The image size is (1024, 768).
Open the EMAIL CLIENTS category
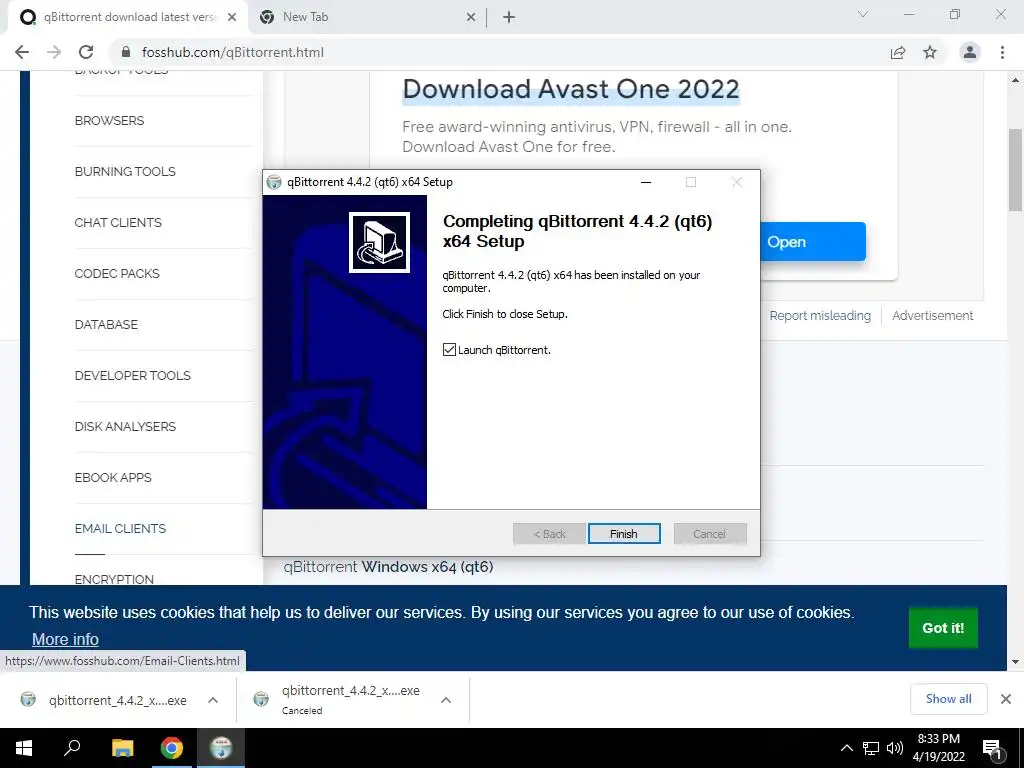coord(120,528)
